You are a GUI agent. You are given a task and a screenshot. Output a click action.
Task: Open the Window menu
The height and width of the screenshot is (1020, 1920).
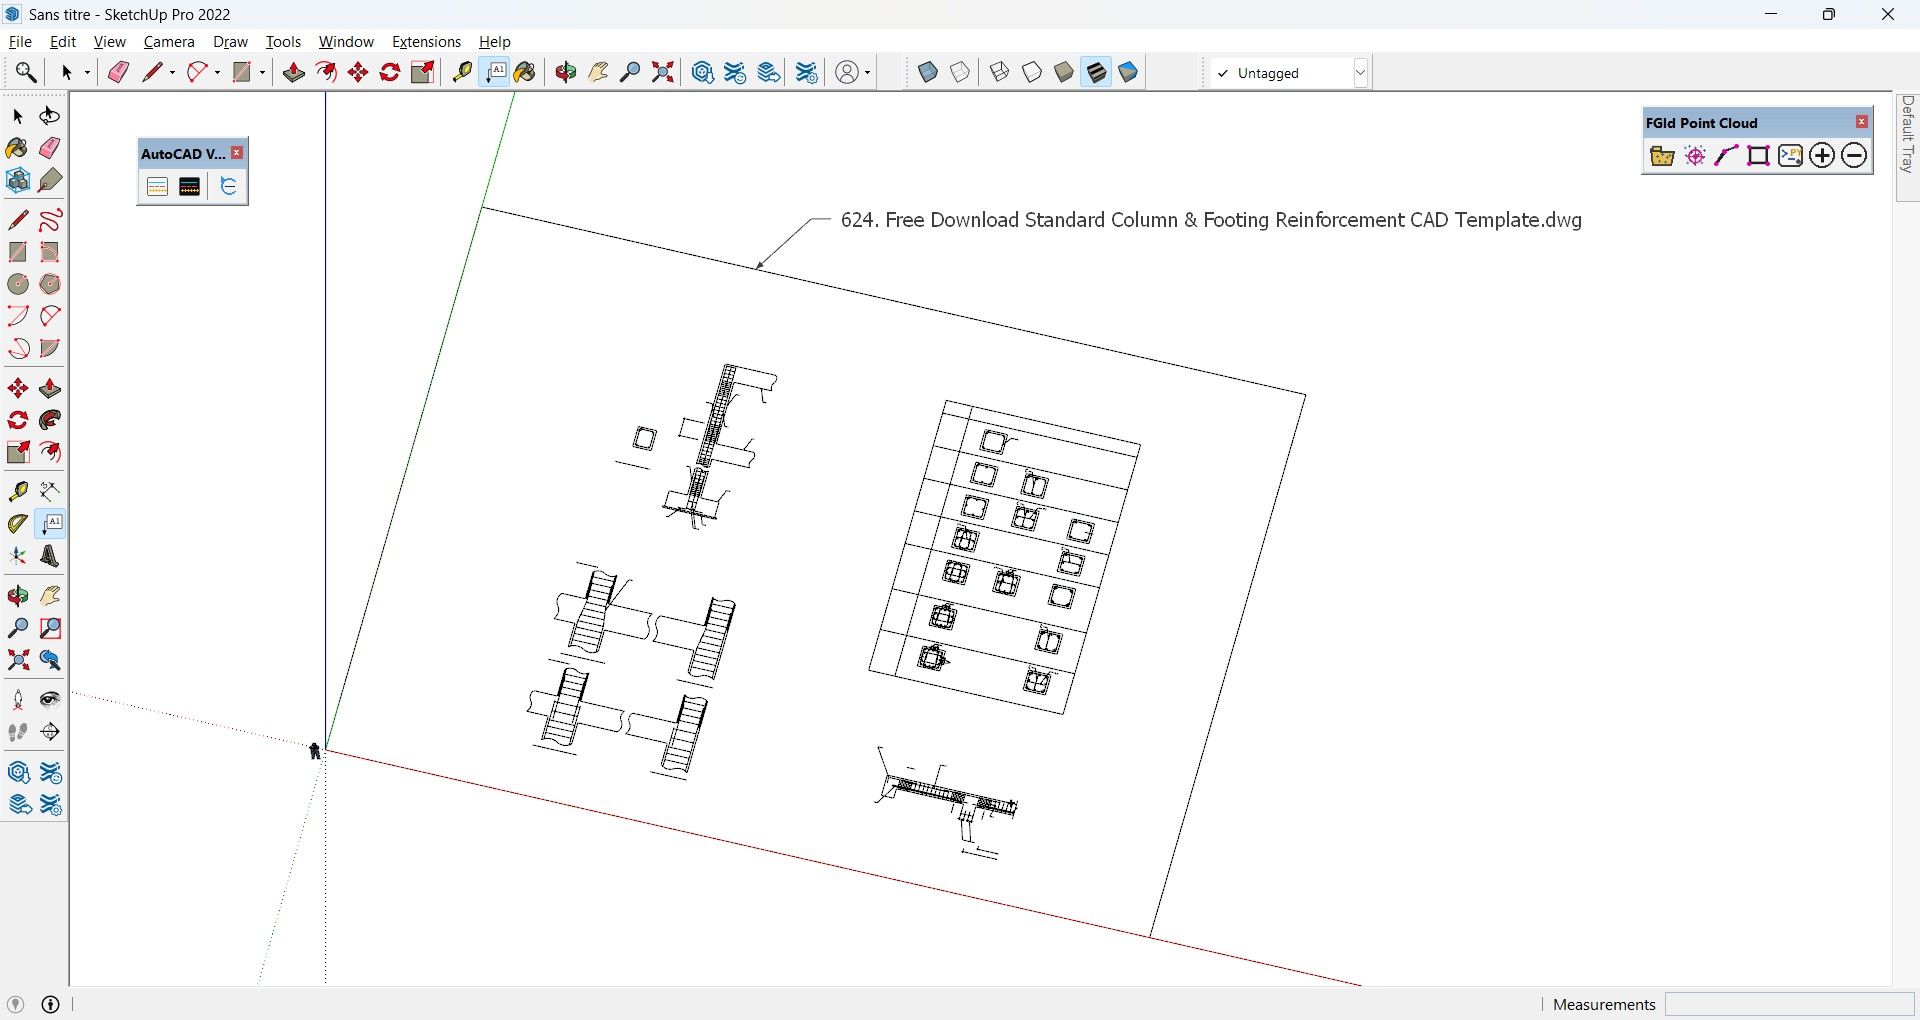coord(346,41)
